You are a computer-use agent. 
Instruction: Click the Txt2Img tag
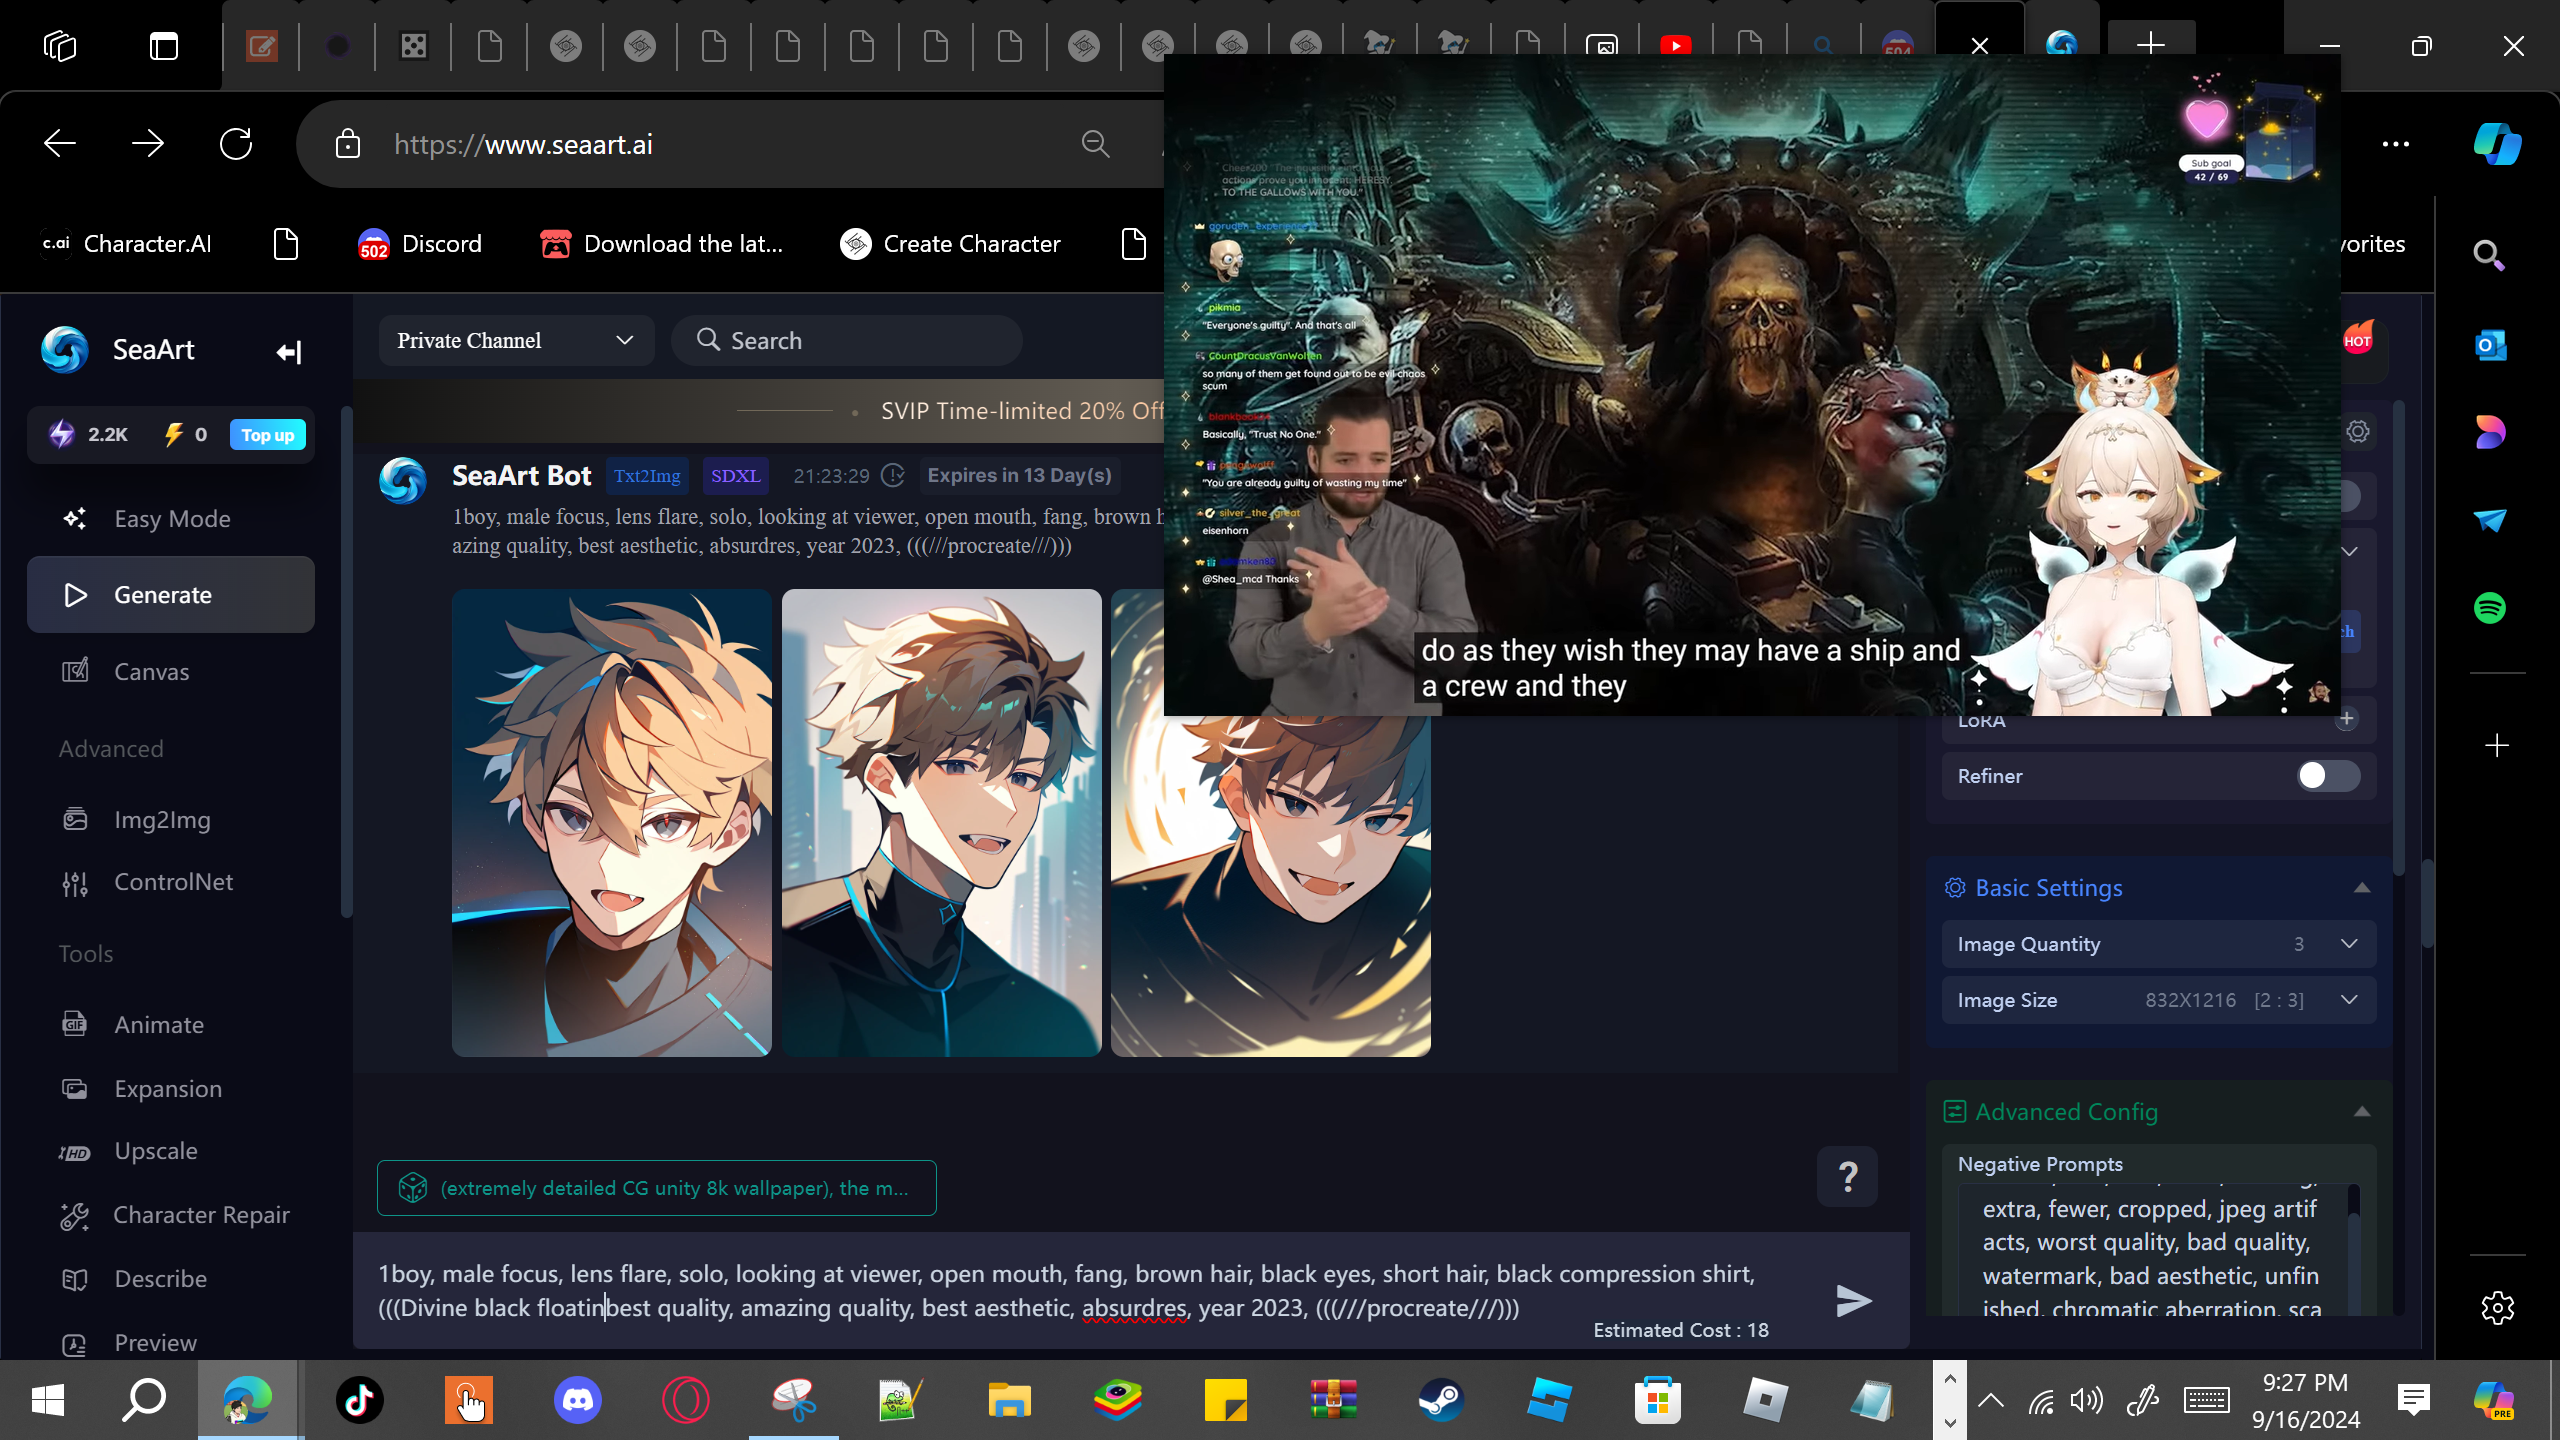647,476
